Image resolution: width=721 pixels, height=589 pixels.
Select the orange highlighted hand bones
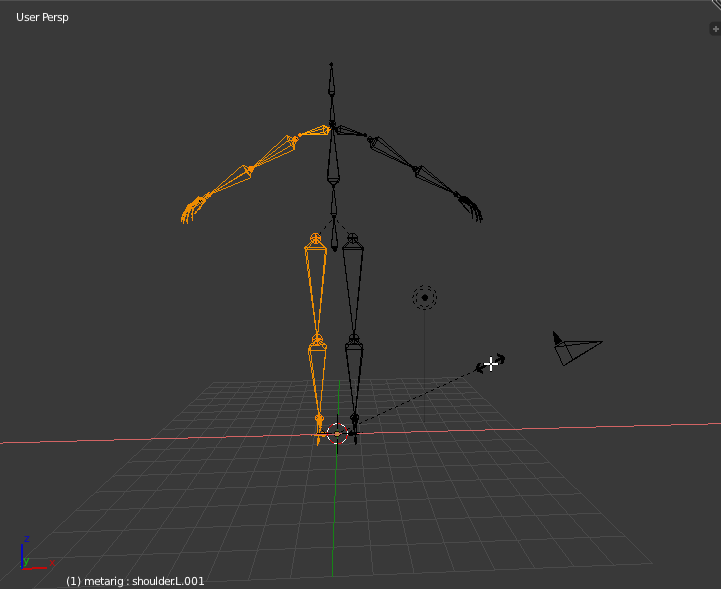(x=193, y=210)
